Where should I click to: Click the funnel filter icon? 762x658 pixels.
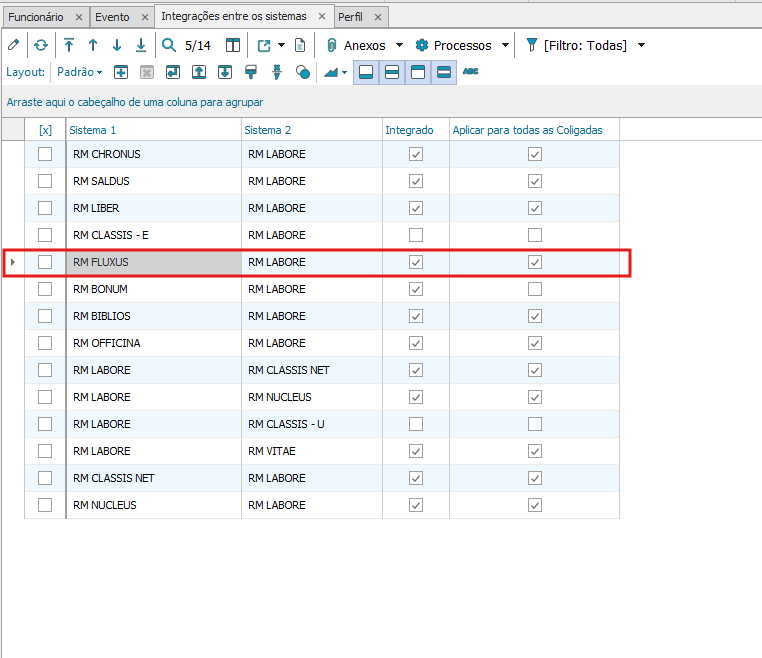pyautogui.click(x=531, y=45)
